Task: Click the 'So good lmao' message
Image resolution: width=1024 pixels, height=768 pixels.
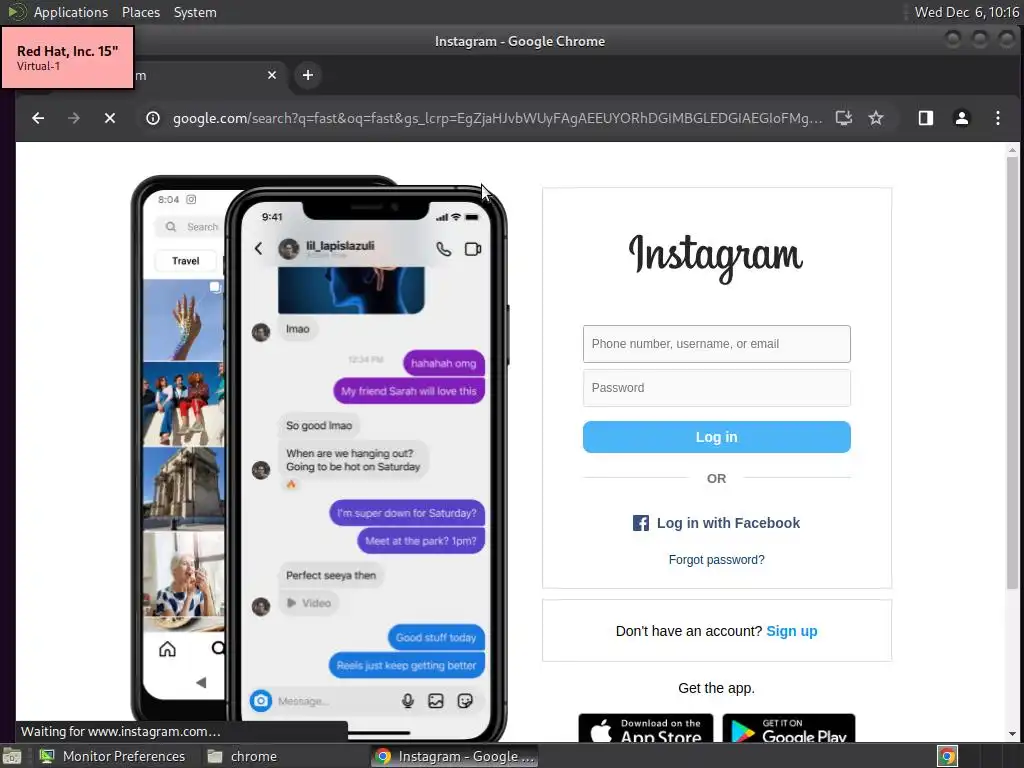Action: (319, 426)
